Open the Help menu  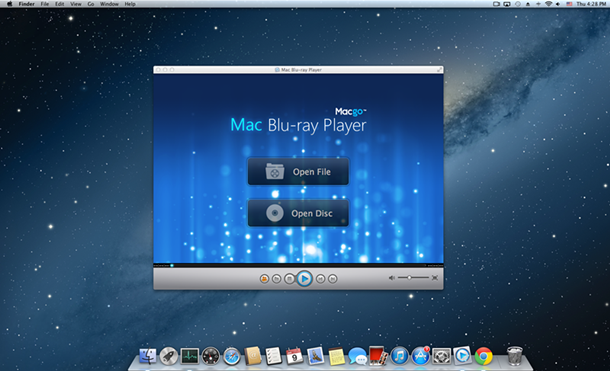click(130, 4)
